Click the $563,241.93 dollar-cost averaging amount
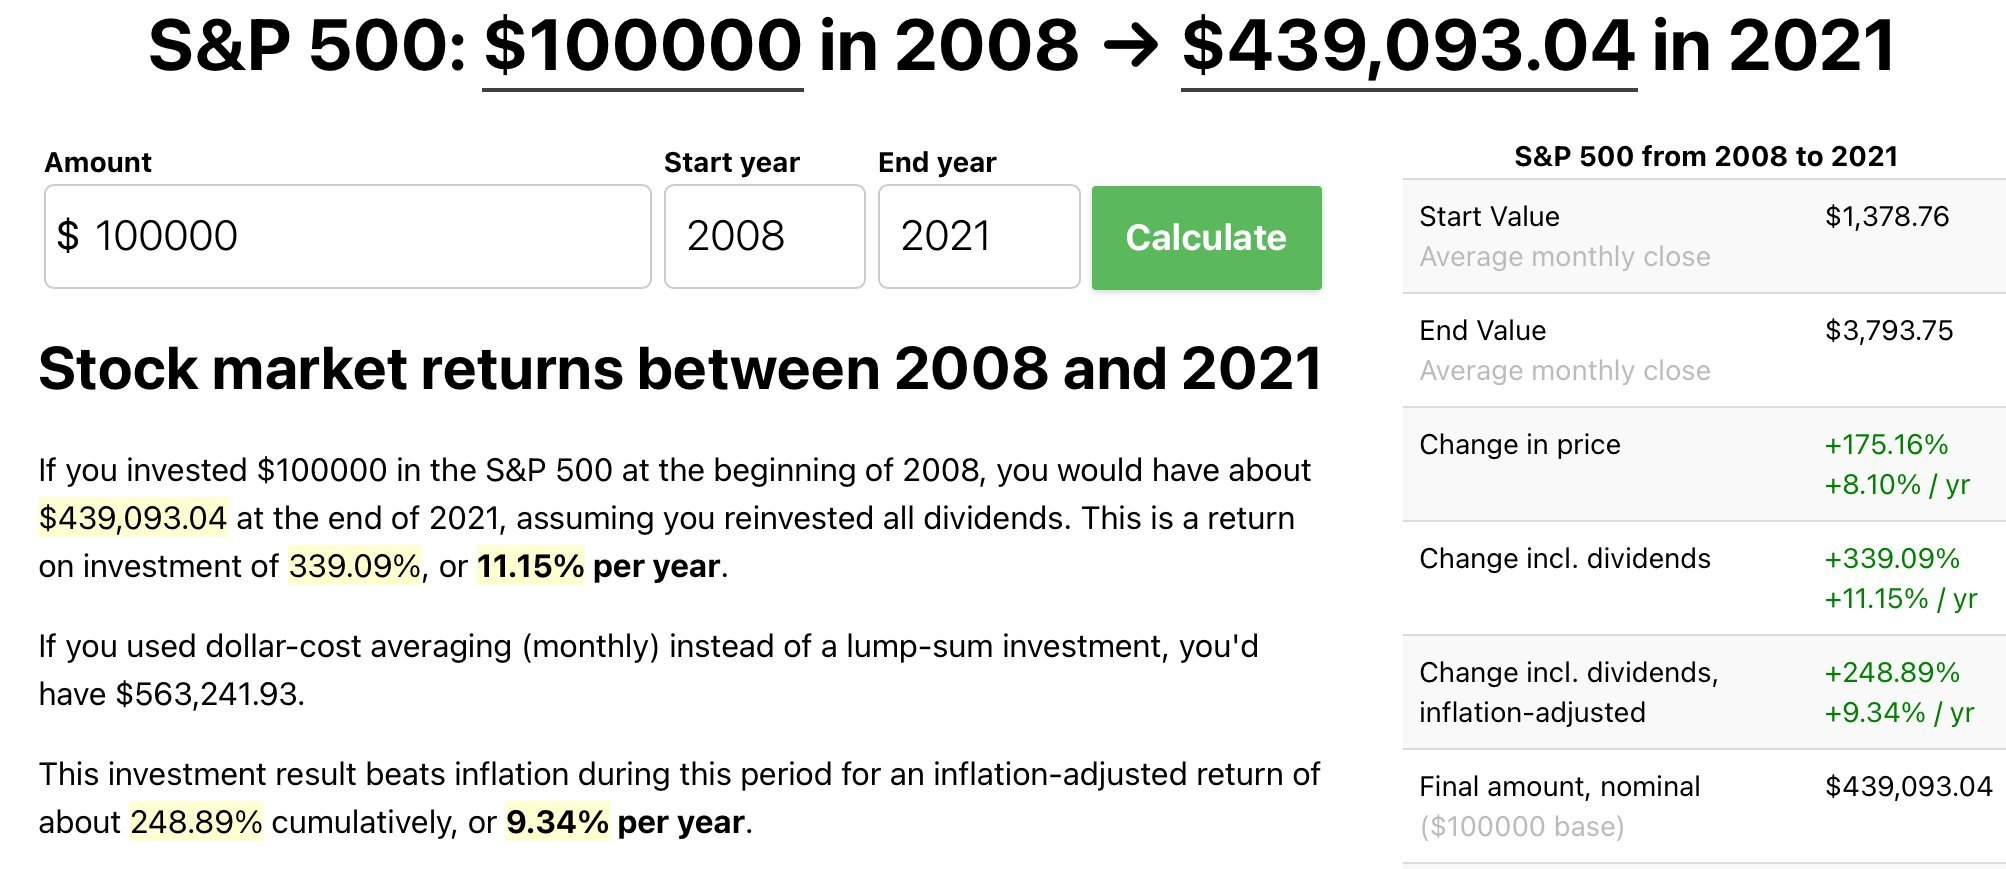This screenshot has width=2006, height=869. point(208,694)
